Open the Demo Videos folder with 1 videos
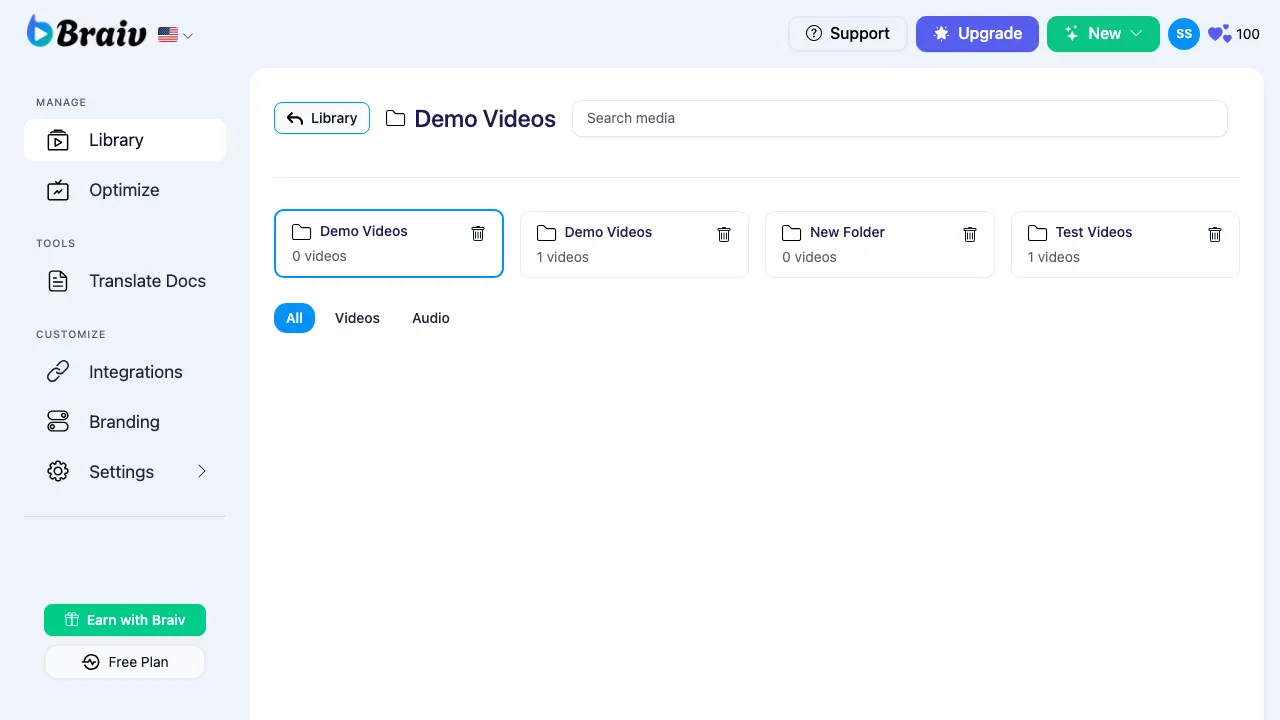 tap(634, 244)
